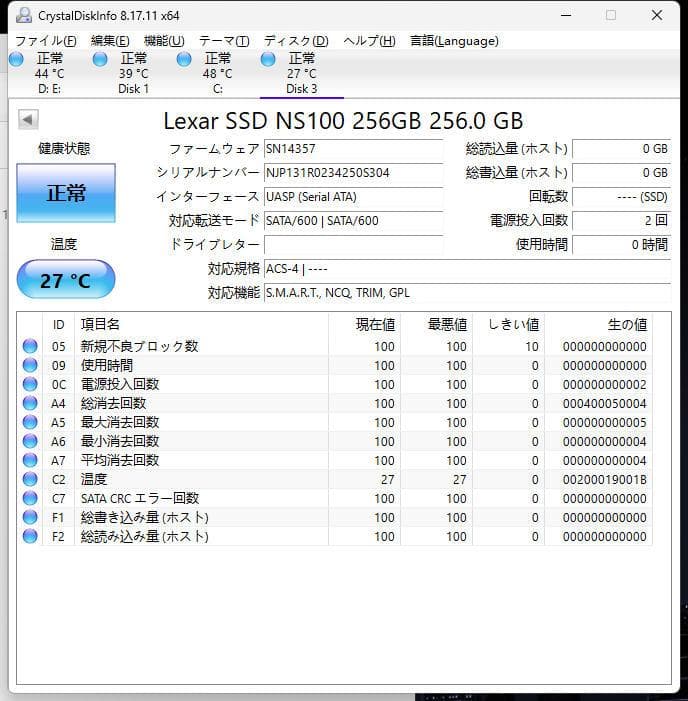This screenshot has height=701, width=688.
Task: Open the 言語(Language) menu
Action: pos(454,41)
